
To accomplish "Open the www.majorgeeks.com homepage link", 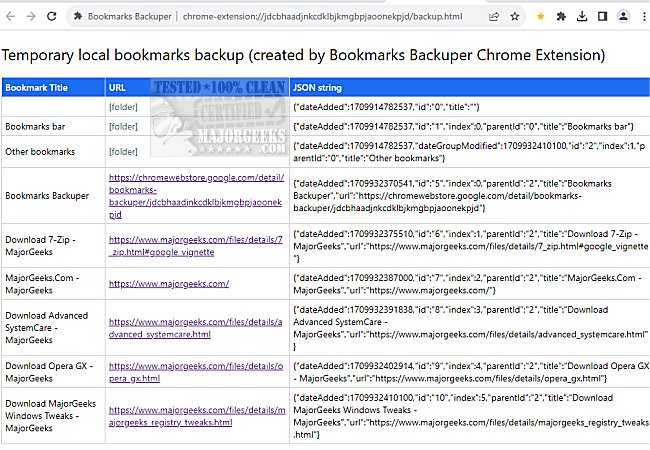I will click(x=169, y=283).
